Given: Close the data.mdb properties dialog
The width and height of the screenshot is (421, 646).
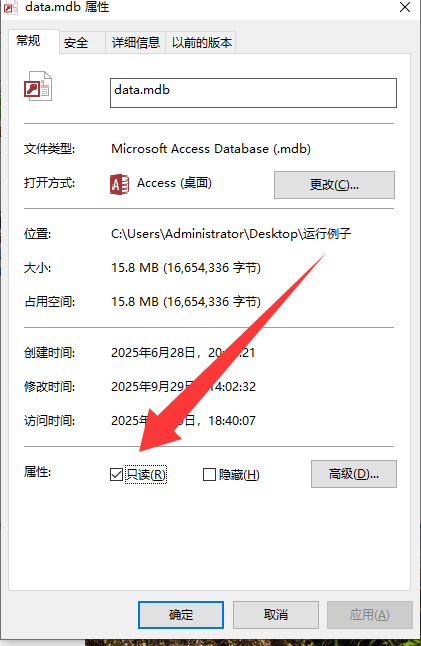Looking at the screenshot, I should pyautogui.click(x=405, y=7).
